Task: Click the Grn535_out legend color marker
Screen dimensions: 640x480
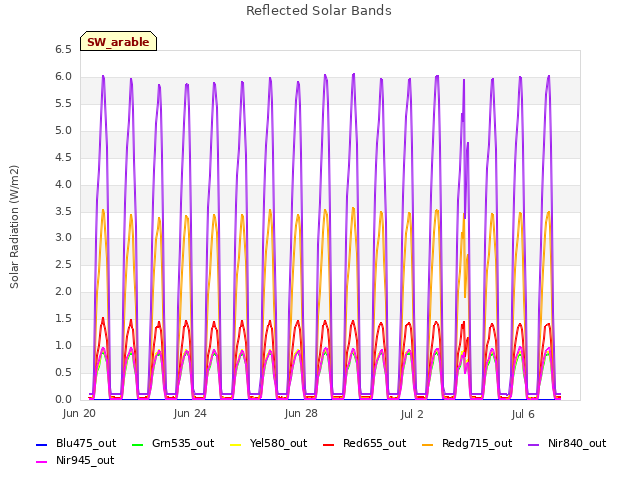Action: [138, 444]
